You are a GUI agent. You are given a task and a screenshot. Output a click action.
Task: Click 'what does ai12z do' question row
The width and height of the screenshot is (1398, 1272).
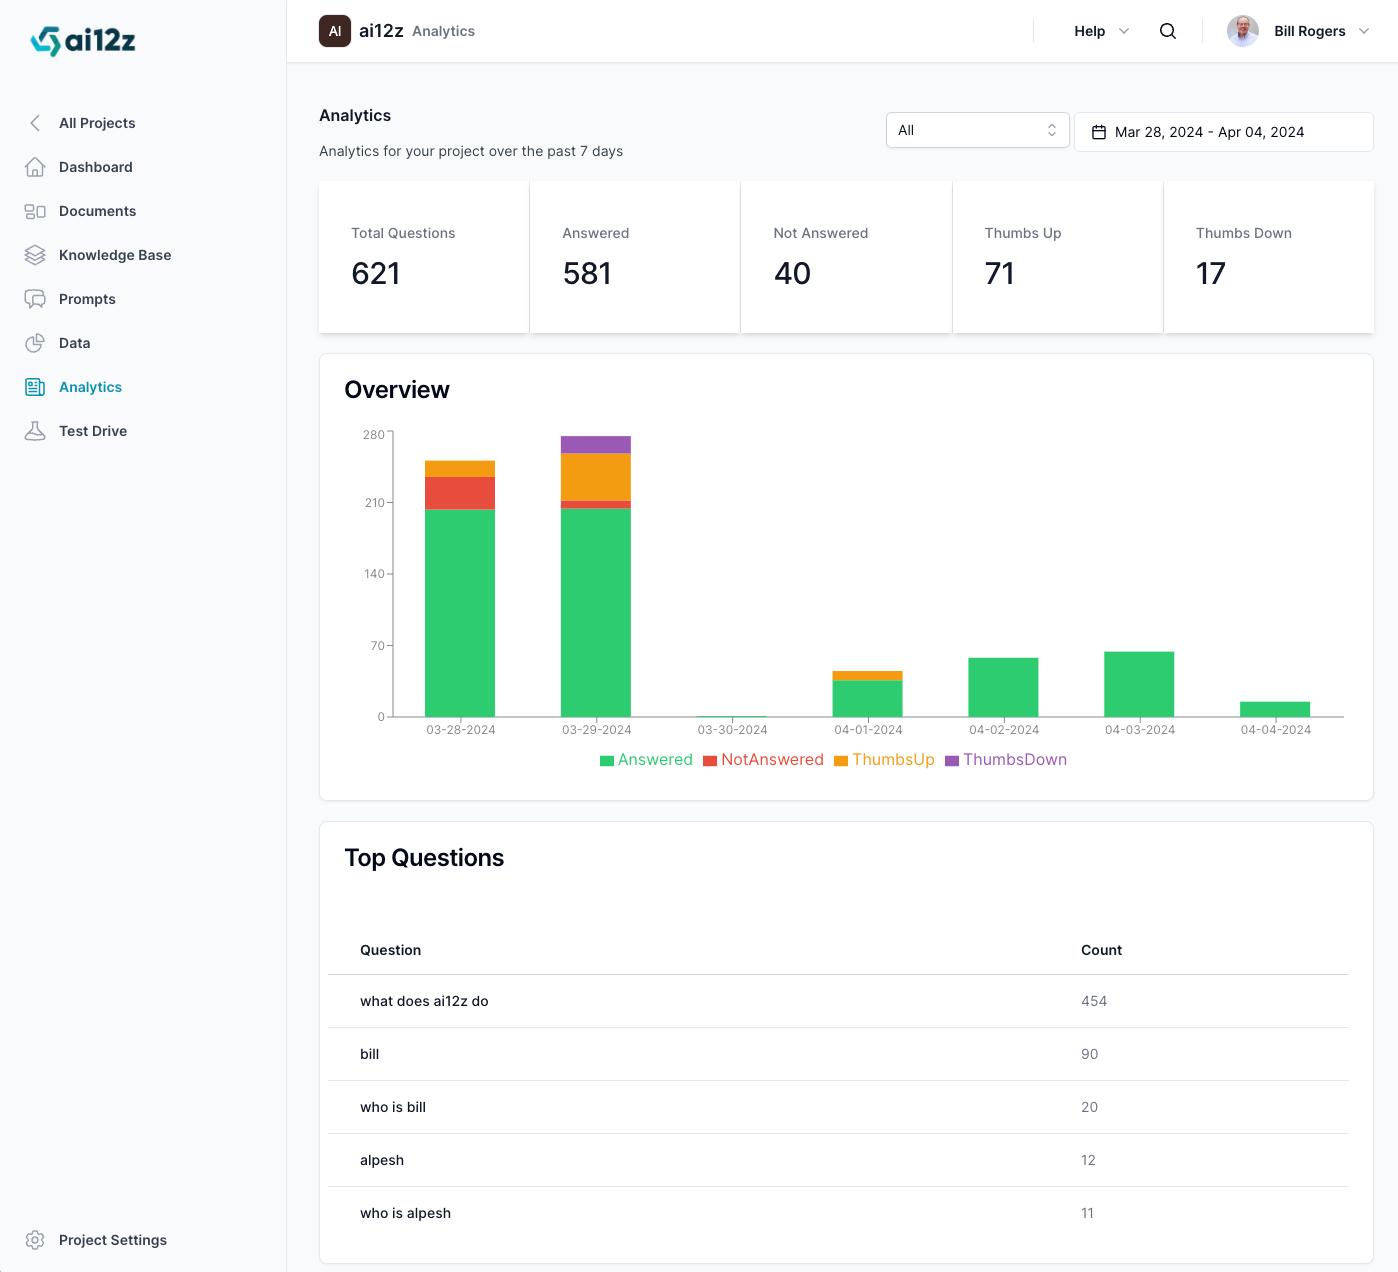click(838, 1001)
